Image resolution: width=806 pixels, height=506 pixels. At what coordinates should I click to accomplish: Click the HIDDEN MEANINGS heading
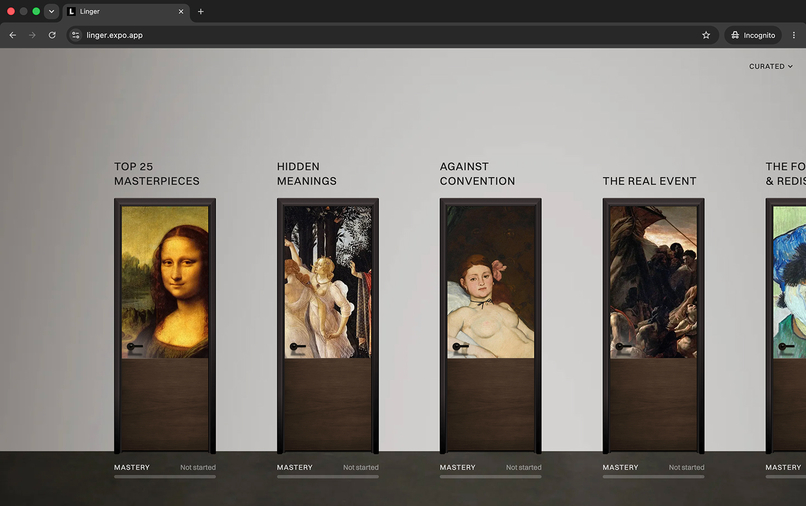tap(307, 174)
